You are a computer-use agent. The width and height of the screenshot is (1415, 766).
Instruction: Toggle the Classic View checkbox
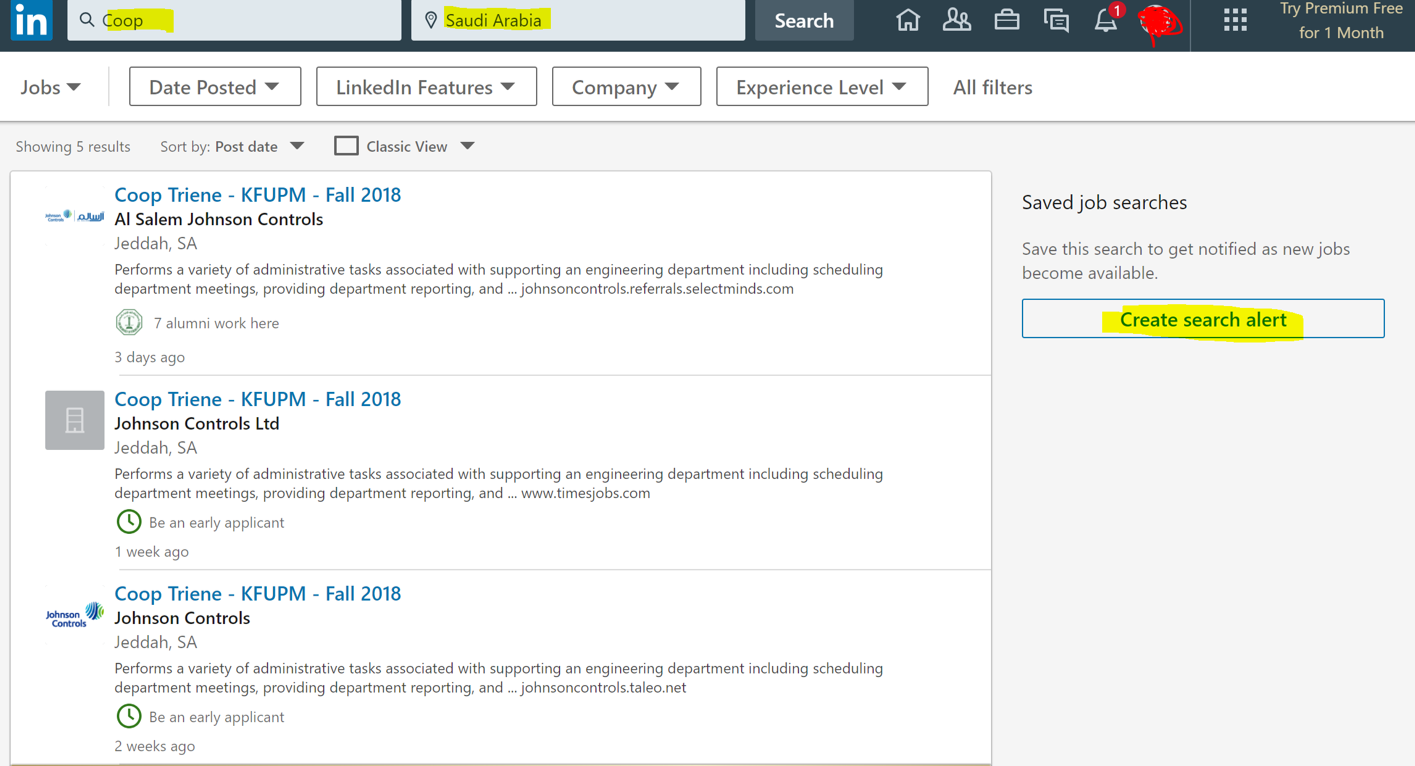pyautogui.click(x=346, y=146)
